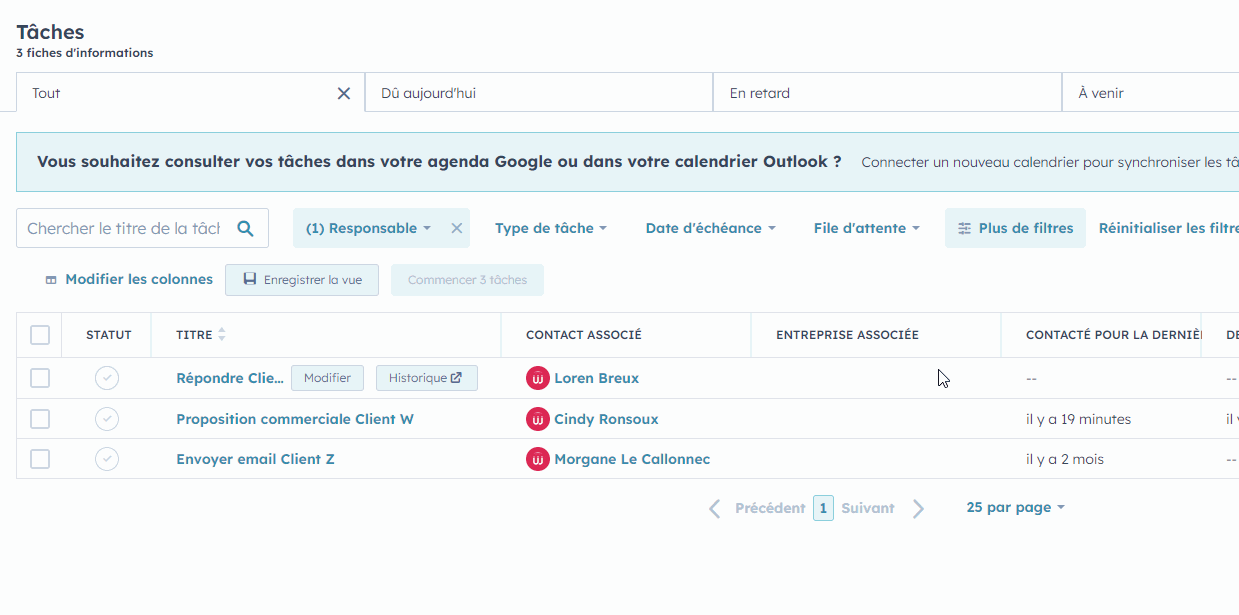This screenshot has height=615, width=1239.
Task: Open column settings via Modifier les colonnes icon
Action: pyautogui.click(x=50, y=279)
